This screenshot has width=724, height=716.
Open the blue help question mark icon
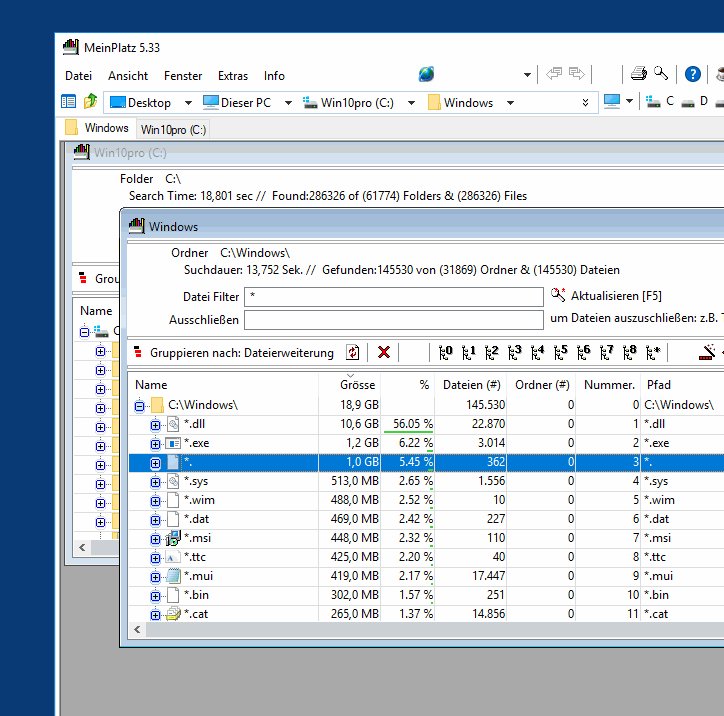(693, 74)
